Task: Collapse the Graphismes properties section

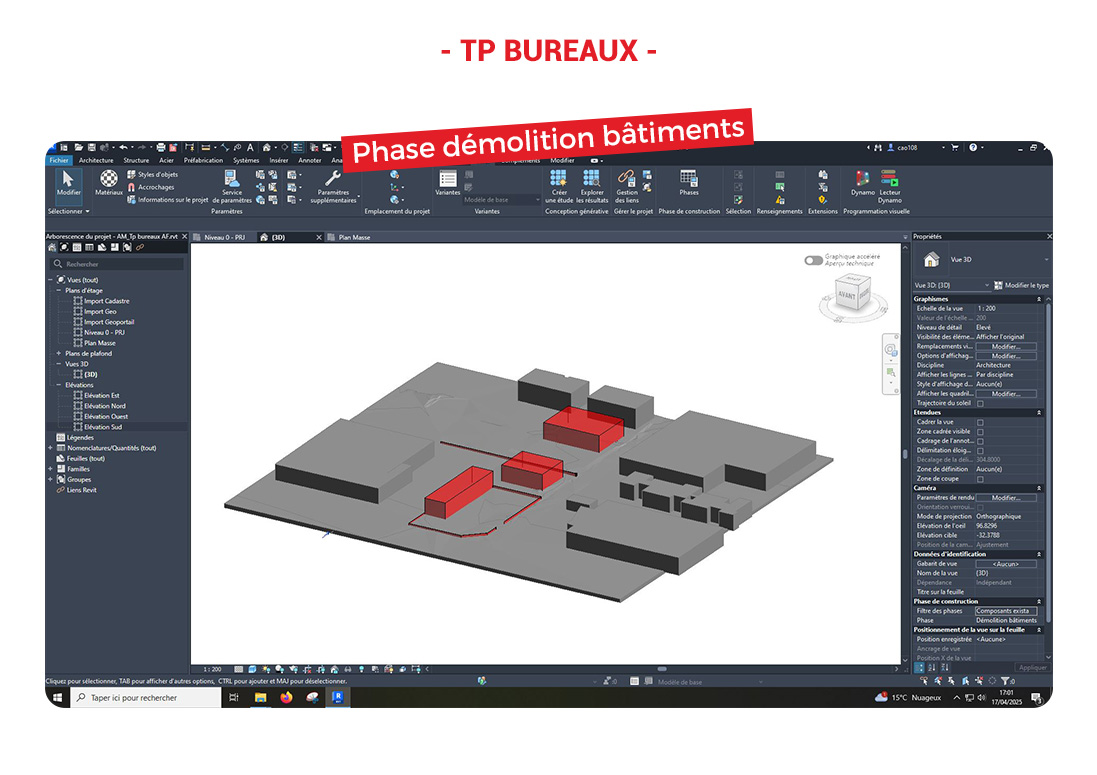Action: coord(1039,299)
